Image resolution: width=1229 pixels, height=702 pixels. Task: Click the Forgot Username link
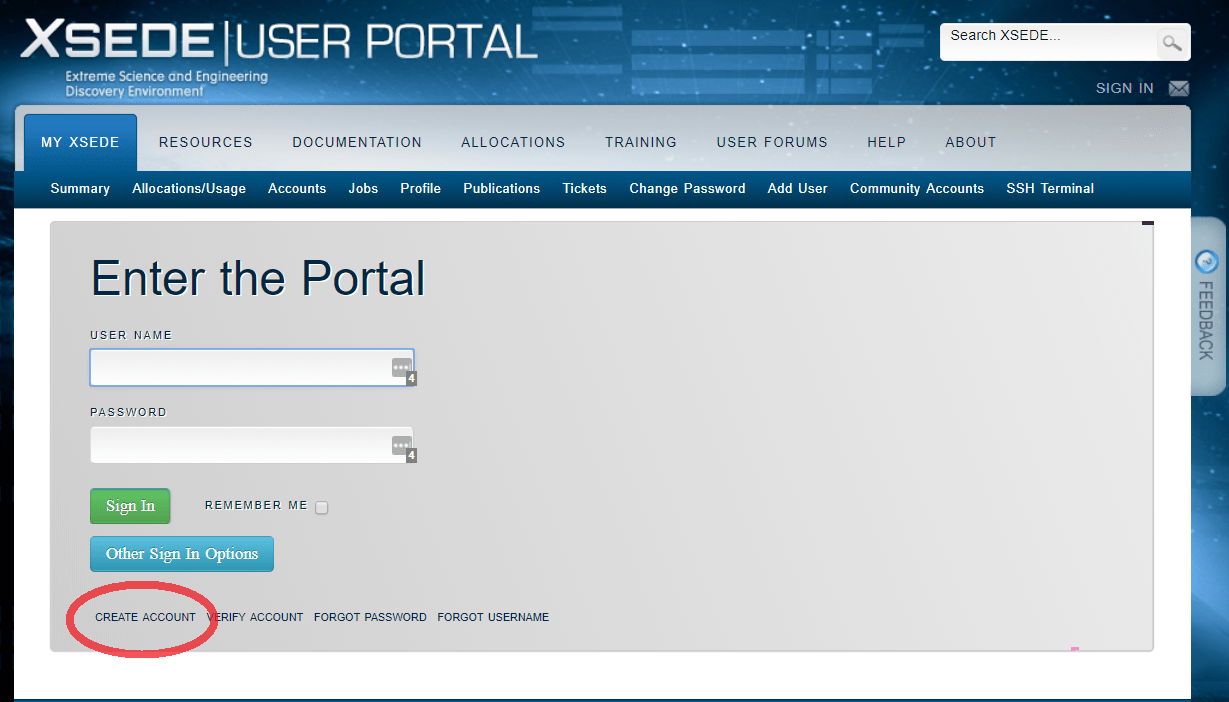point(493,617)
